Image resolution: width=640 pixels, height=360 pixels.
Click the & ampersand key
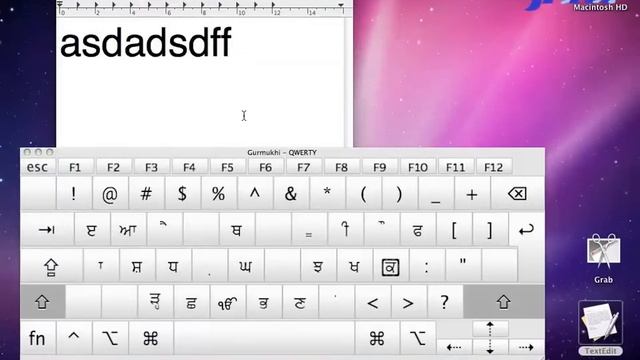[291, 194]
